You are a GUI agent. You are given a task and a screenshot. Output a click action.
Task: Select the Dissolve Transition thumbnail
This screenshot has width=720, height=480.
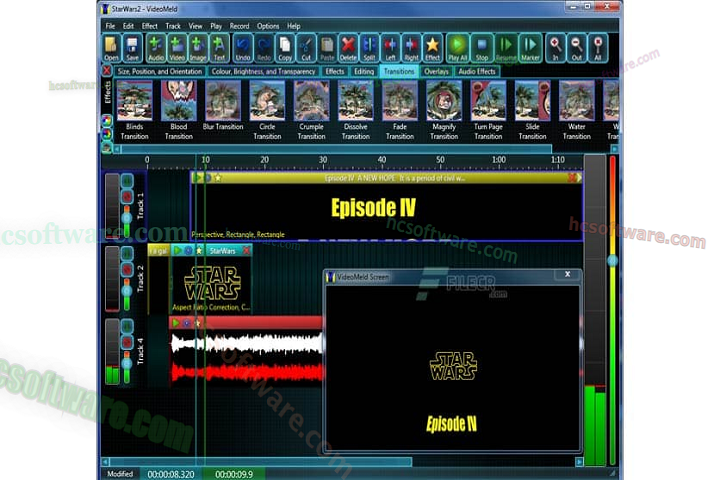pyautogui.click(x=356, y=110)
